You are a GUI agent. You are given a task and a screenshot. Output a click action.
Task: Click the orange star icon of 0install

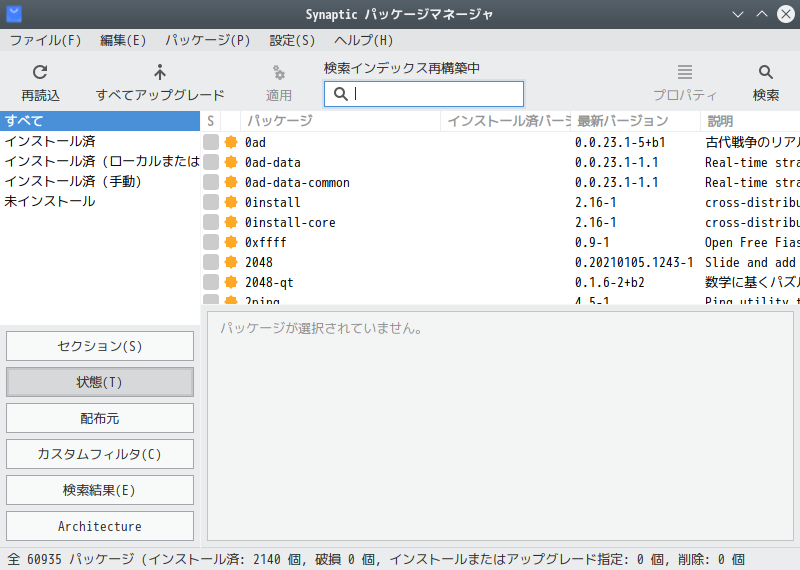[x=231, y=202]
